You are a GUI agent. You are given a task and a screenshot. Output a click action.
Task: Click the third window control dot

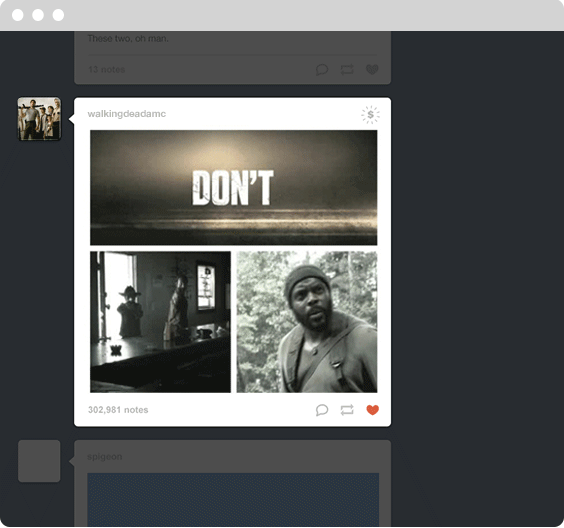(58, 15)
